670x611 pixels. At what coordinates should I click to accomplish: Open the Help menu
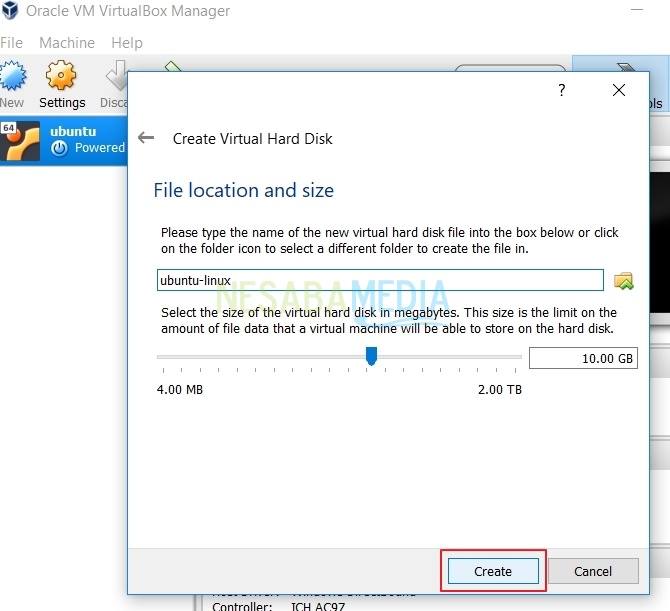tap(127, 43)
